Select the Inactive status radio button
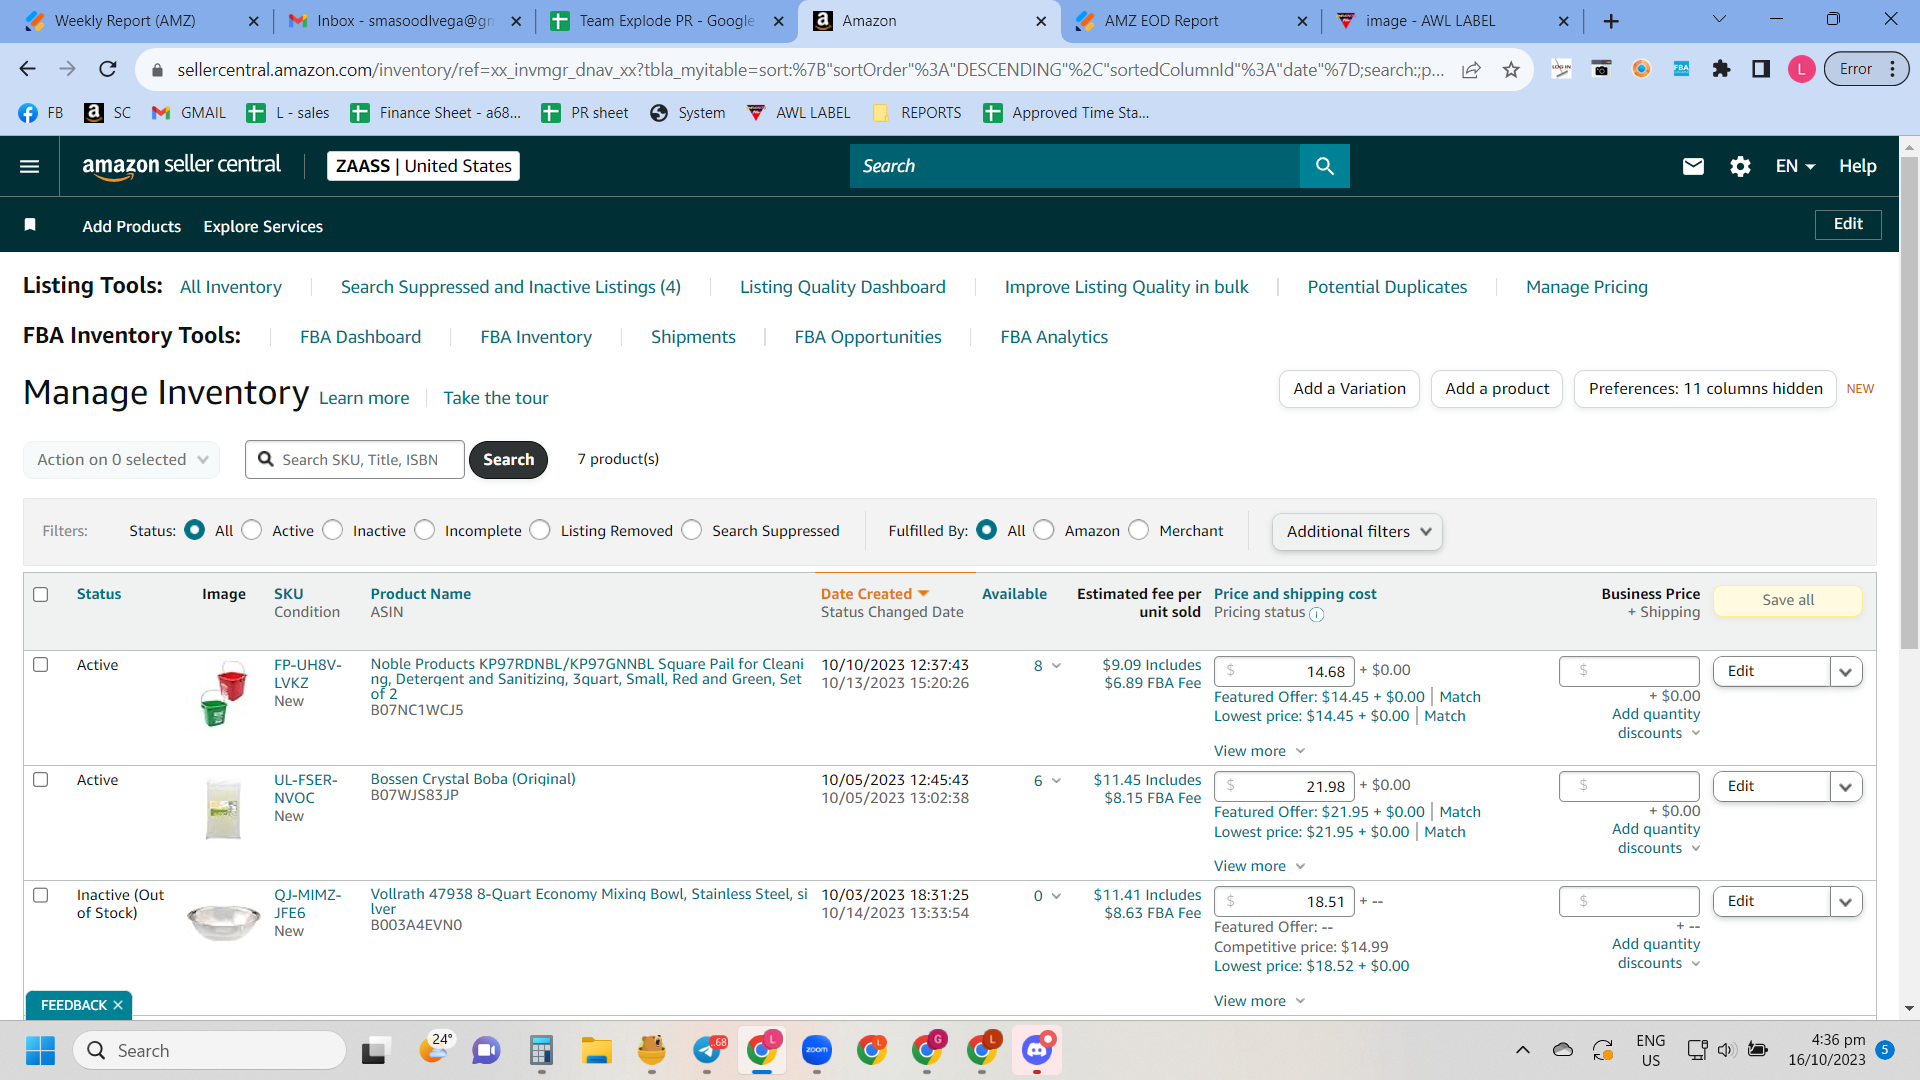The height and width of the screenshot is (1080, 1920). coord(333,530)
